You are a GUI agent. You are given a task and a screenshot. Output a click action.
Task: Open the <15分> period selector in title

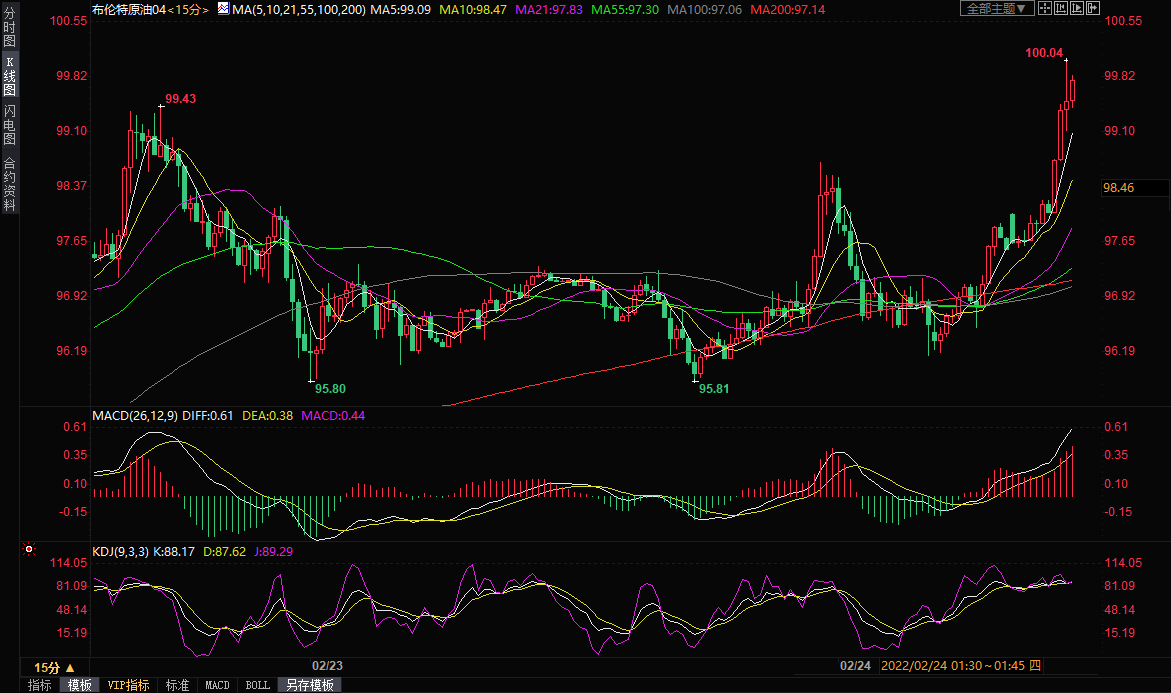[x=189, y=9]
